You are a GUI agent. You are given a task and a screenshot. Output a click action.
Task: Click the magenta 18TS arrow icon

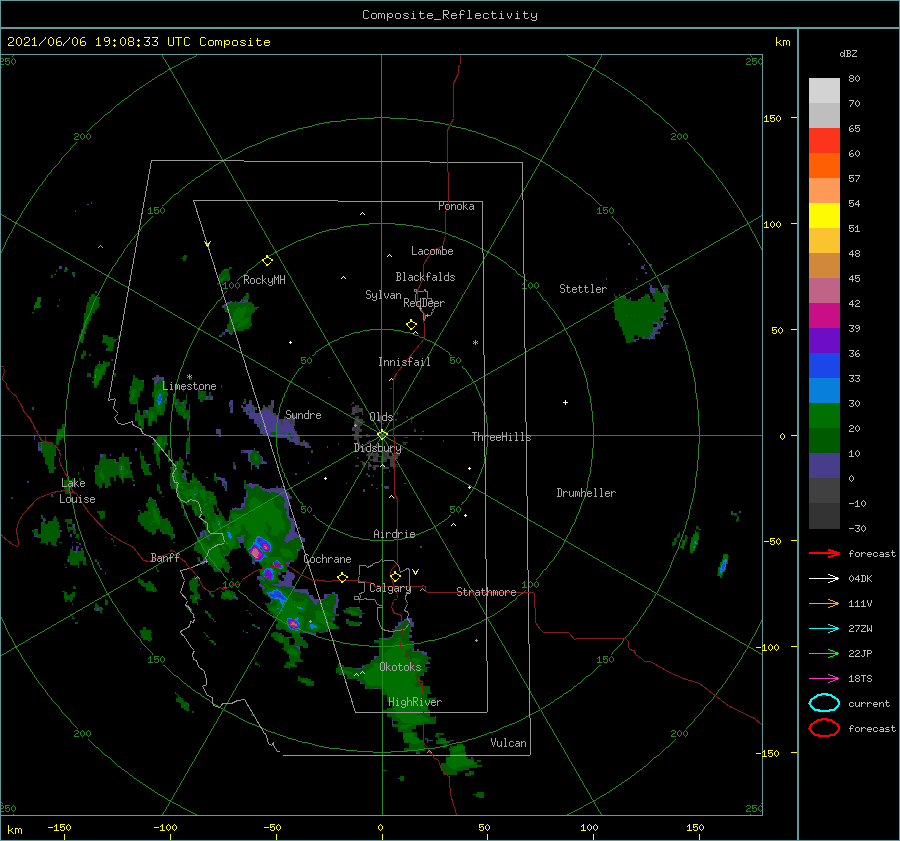(824, 679)
